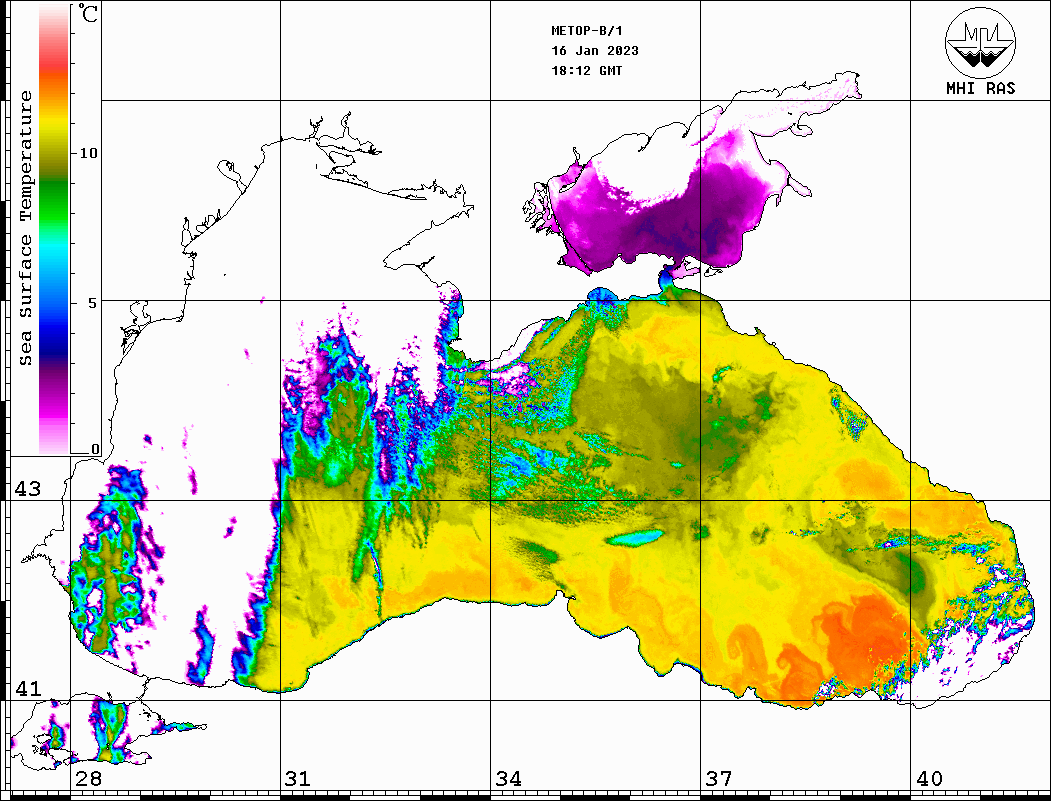Screen dimensions: 1051x801
Task: Click the 'MHI RAS' text label
Action: point(980,88)
